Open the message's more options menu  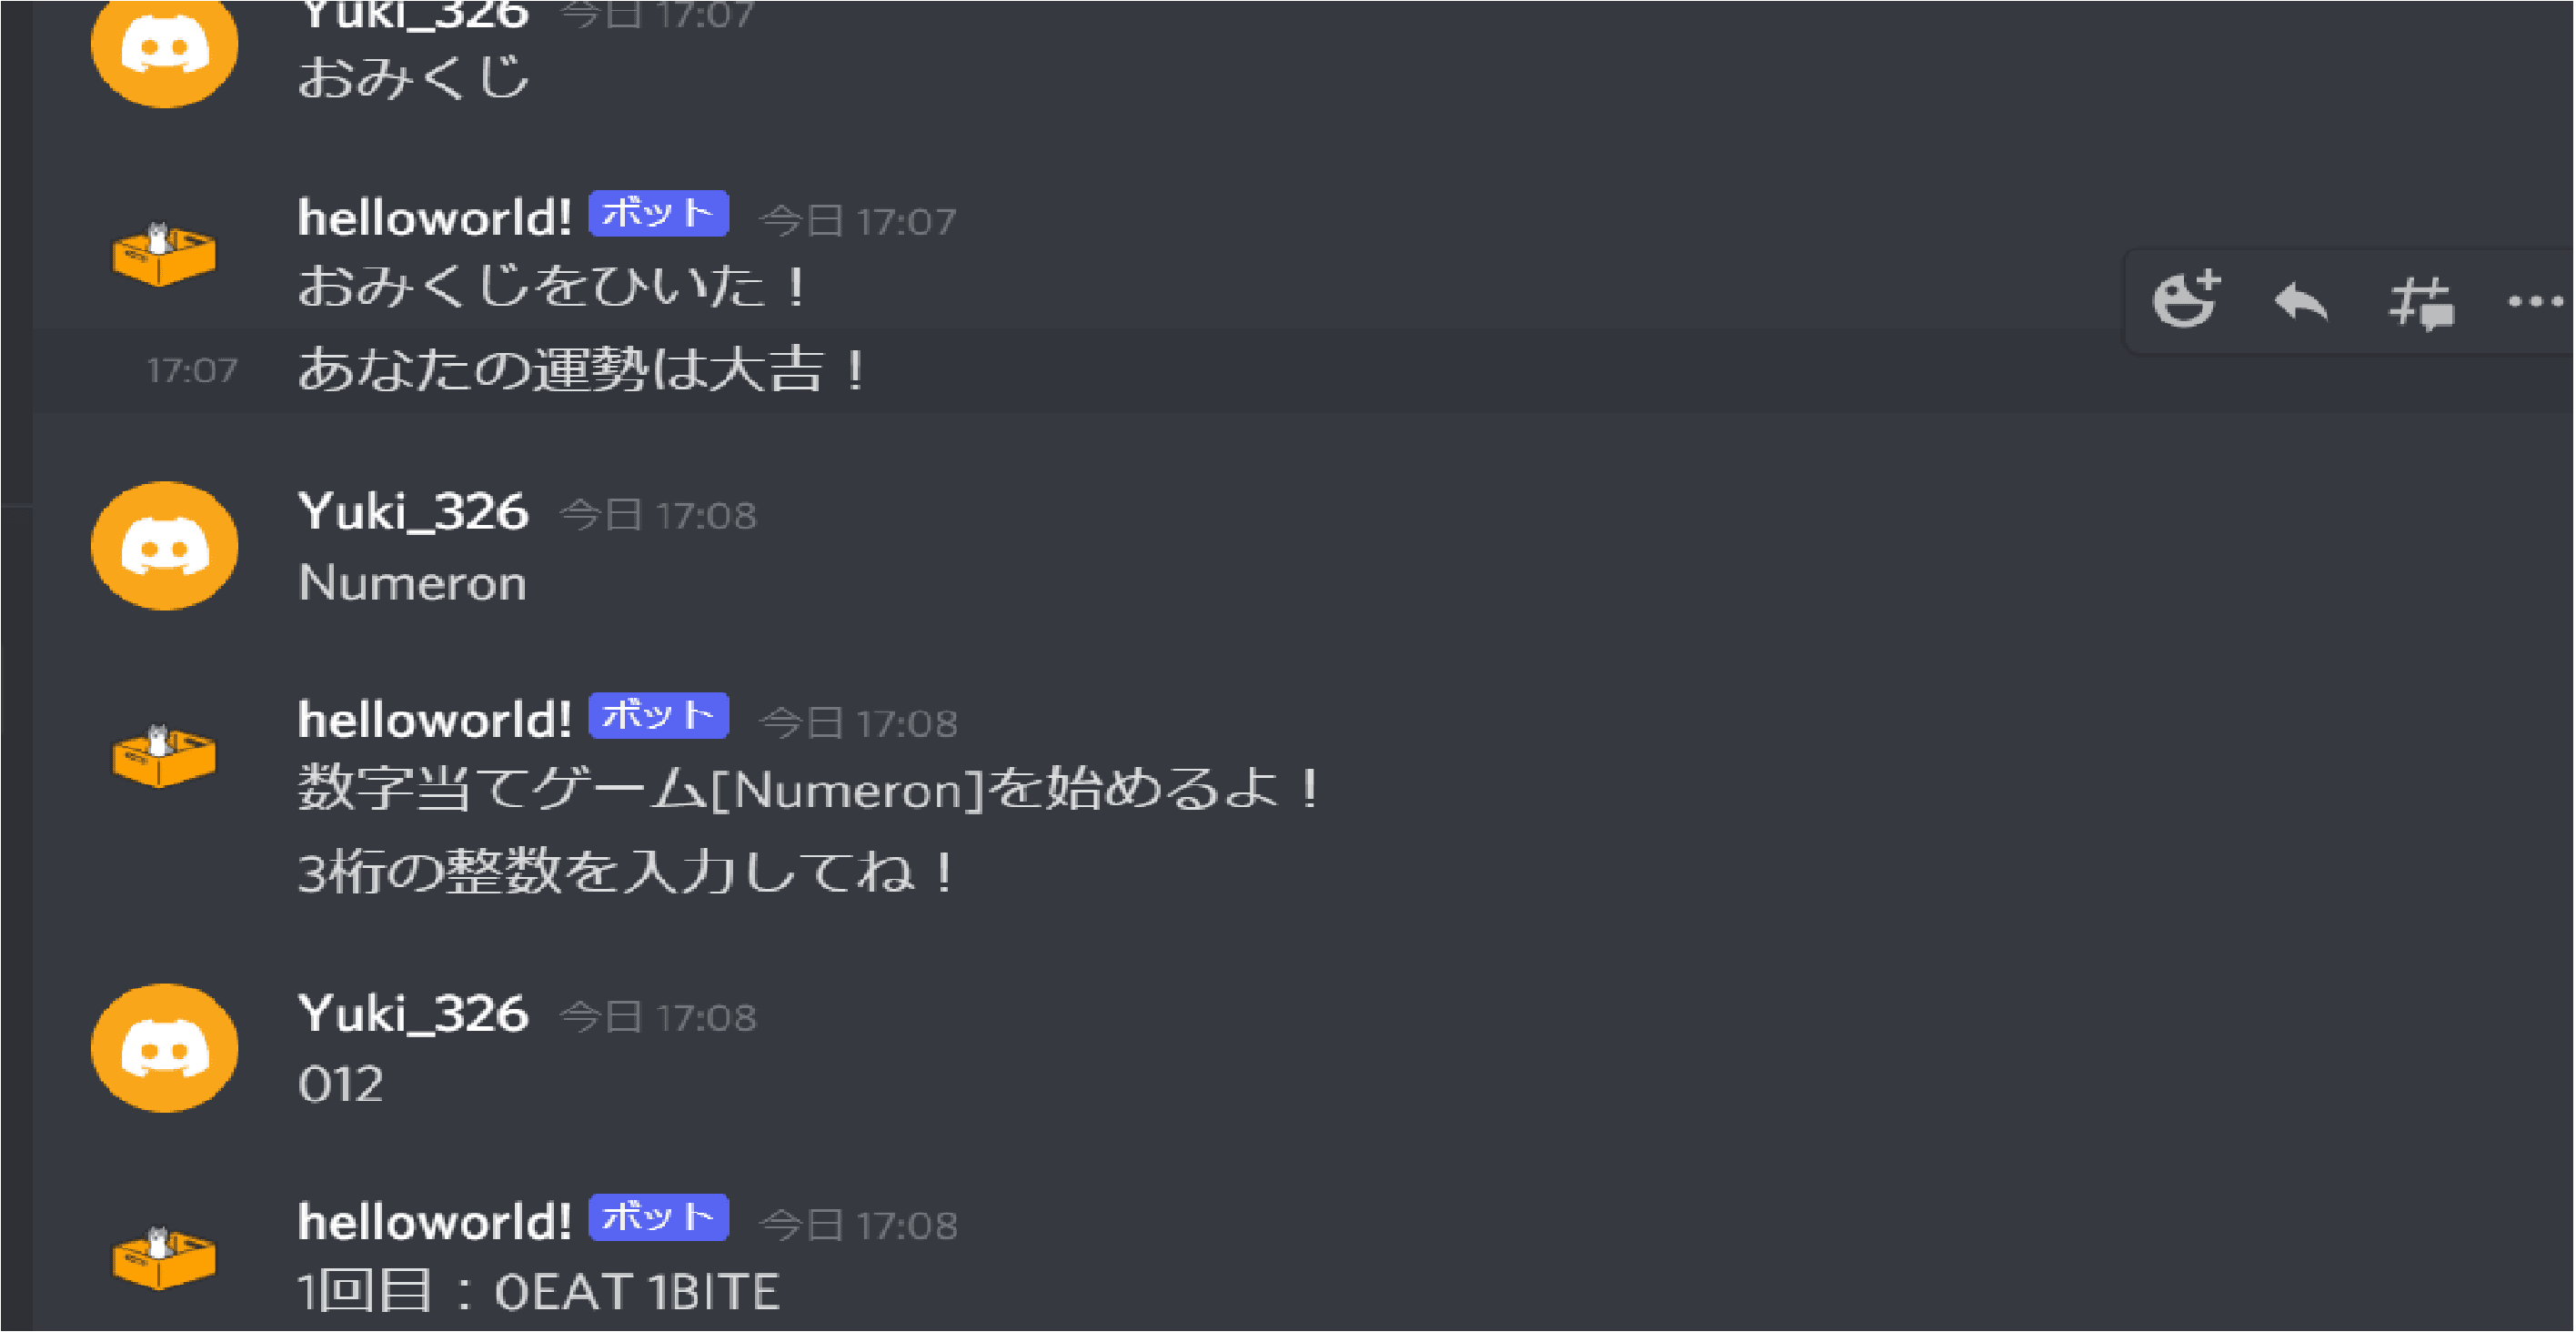click(2536, 301)
